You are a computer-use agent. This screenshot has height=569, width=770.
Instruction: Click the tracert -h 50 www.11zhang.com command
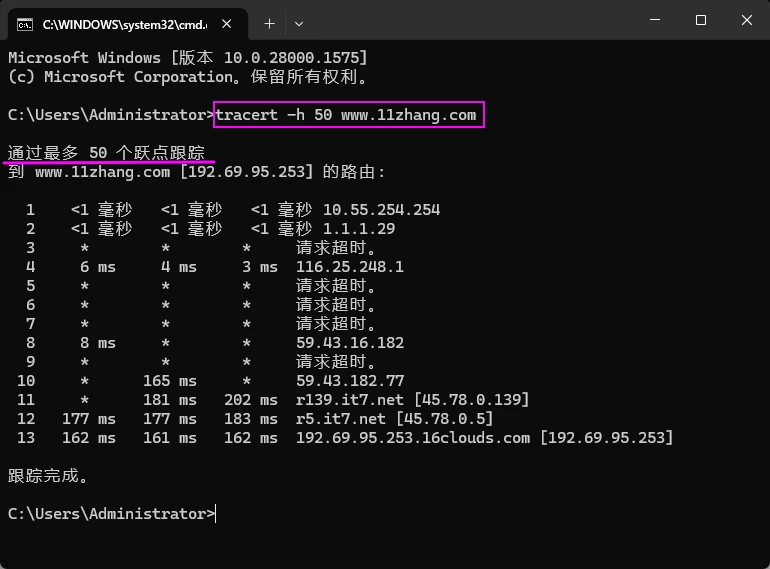346,115
